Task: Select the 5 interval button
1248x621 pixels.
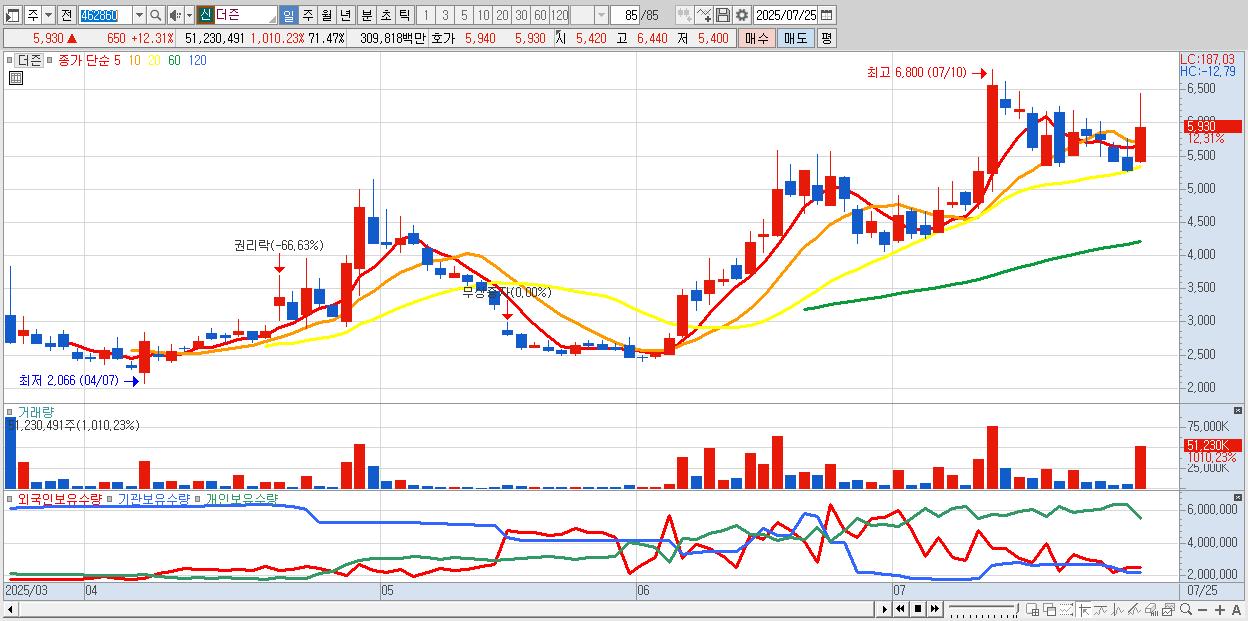Action: point(464,15)
